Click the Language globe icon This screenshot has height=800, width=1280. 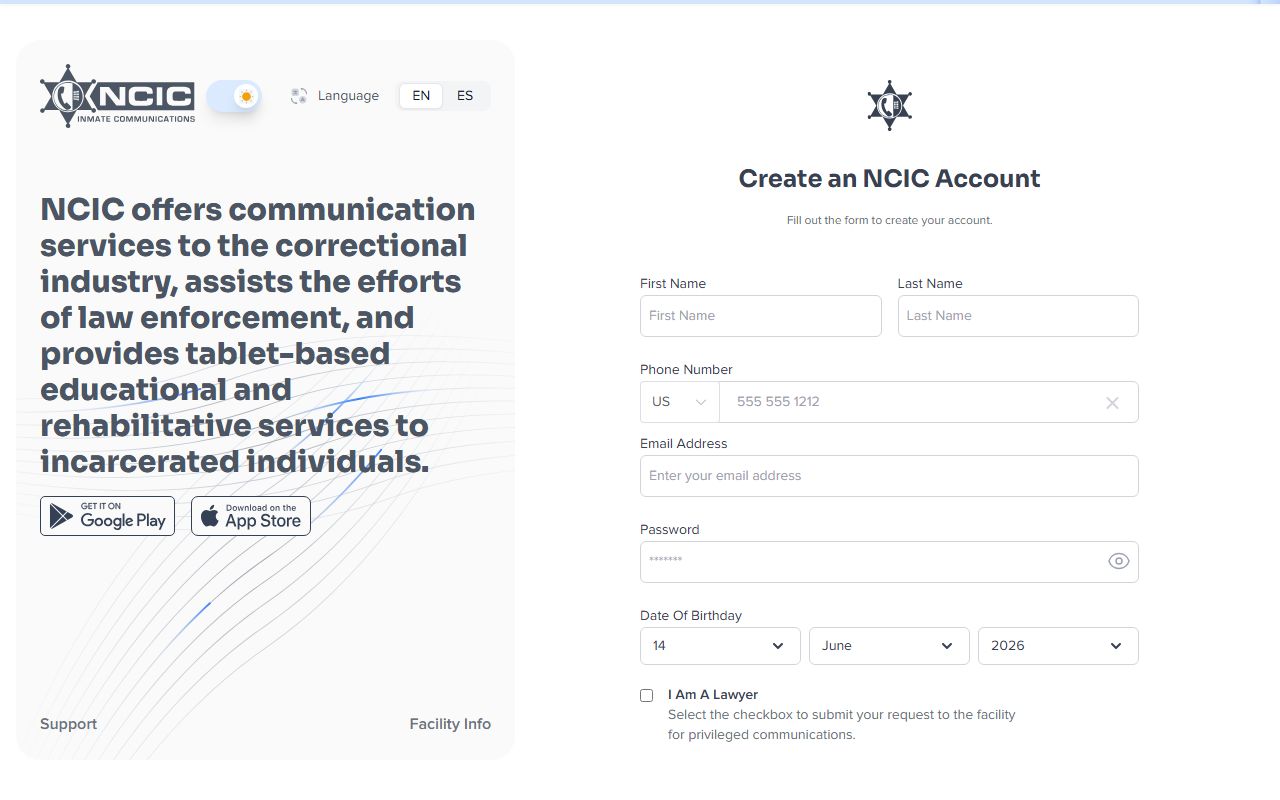(x=299, y=96)
